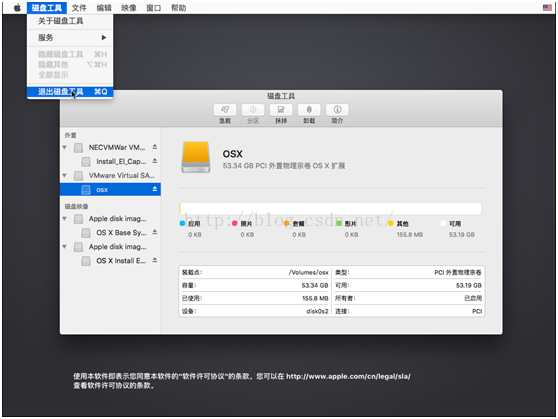Open the Info (简介) toolbar icon
Viewport: 558px width, 419px height.
[x=337, y=110]
